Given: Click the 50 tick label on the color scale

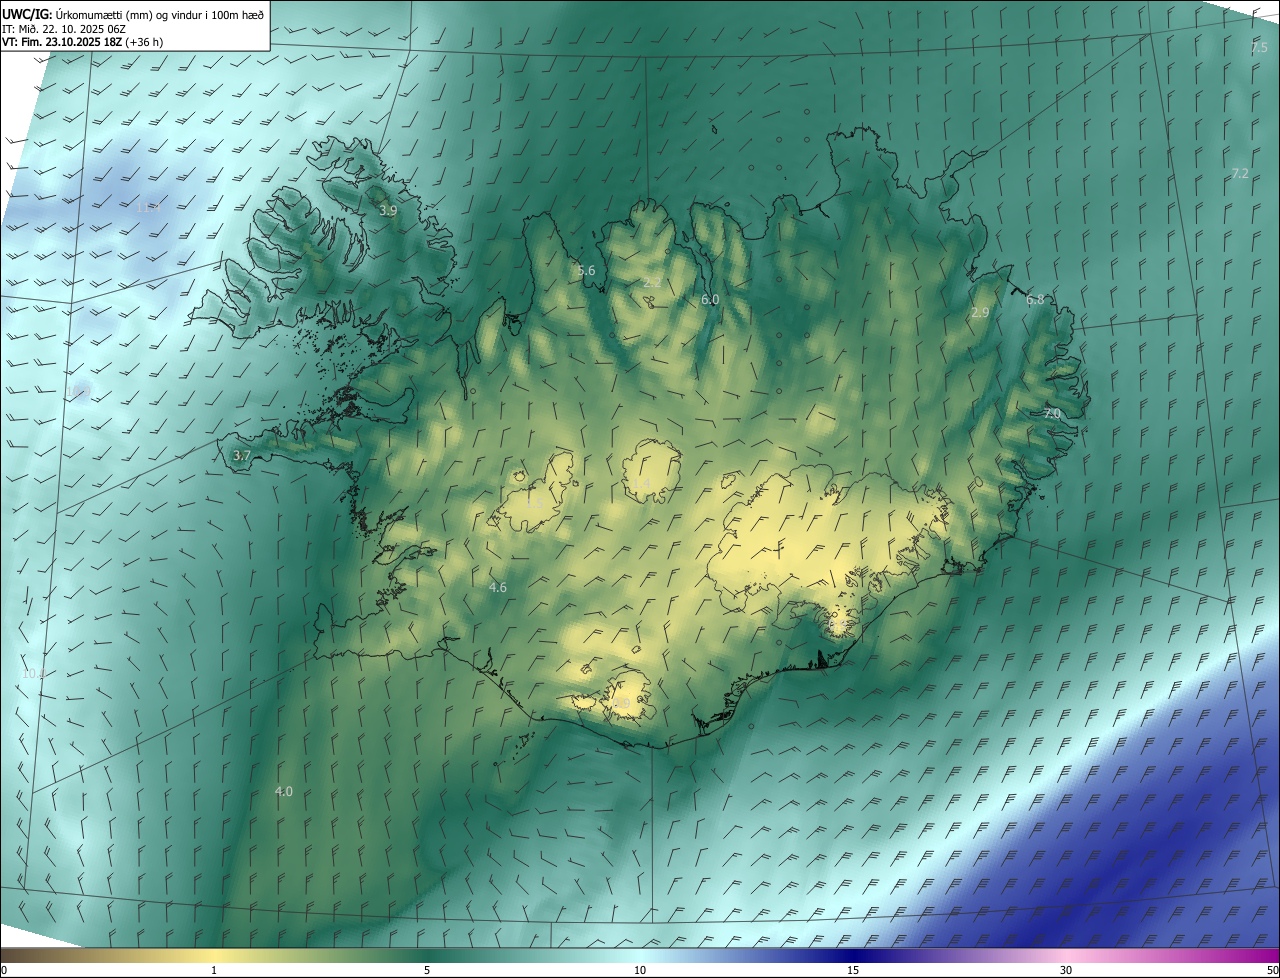Looking at the screenshot, I should tap(1272, 970).
